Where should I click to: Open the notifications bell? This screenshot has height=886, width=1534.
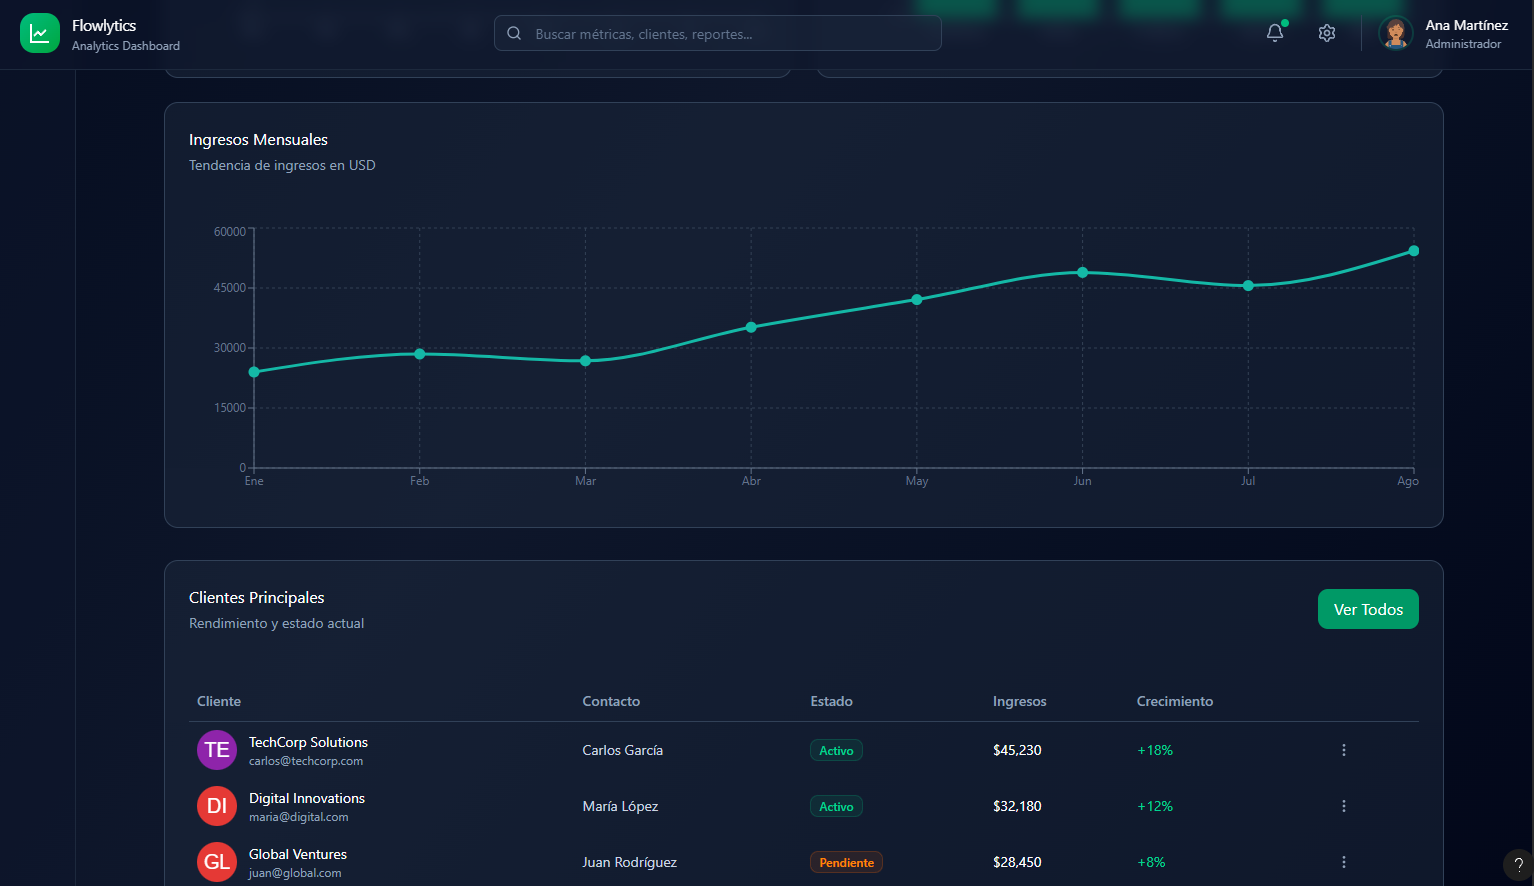click(1275, 33)
